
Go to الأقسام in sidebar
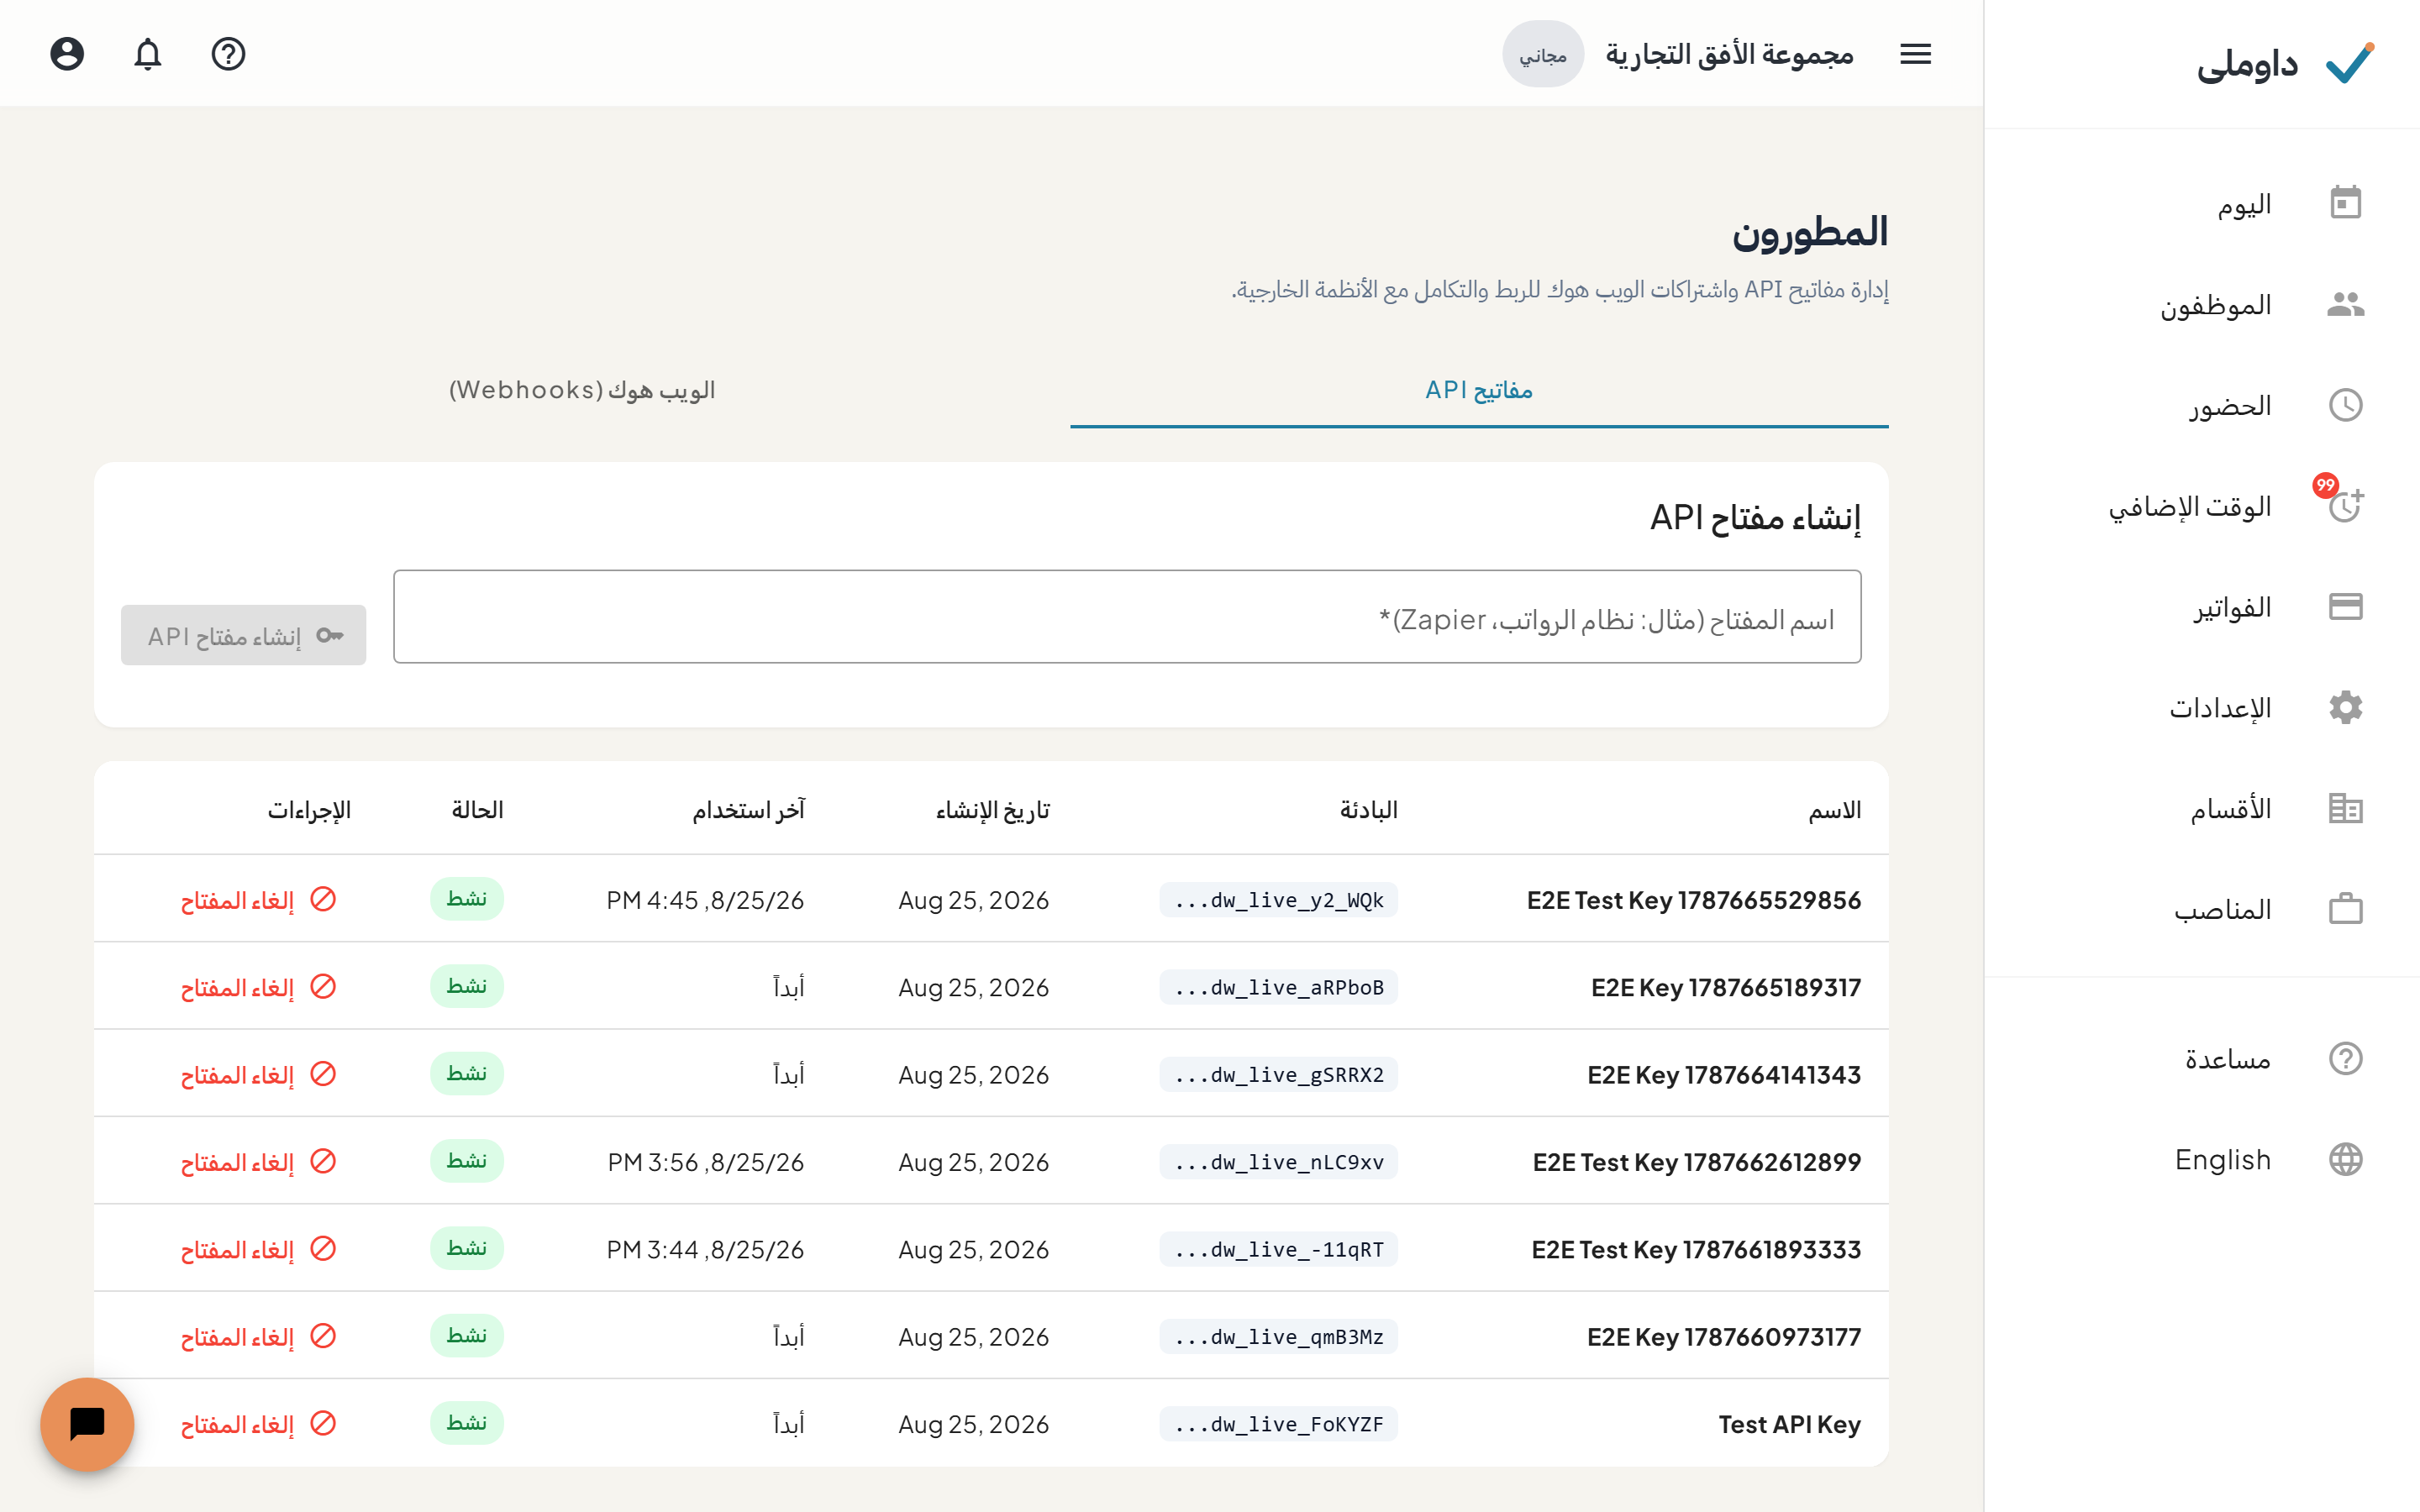point(2231,809)
